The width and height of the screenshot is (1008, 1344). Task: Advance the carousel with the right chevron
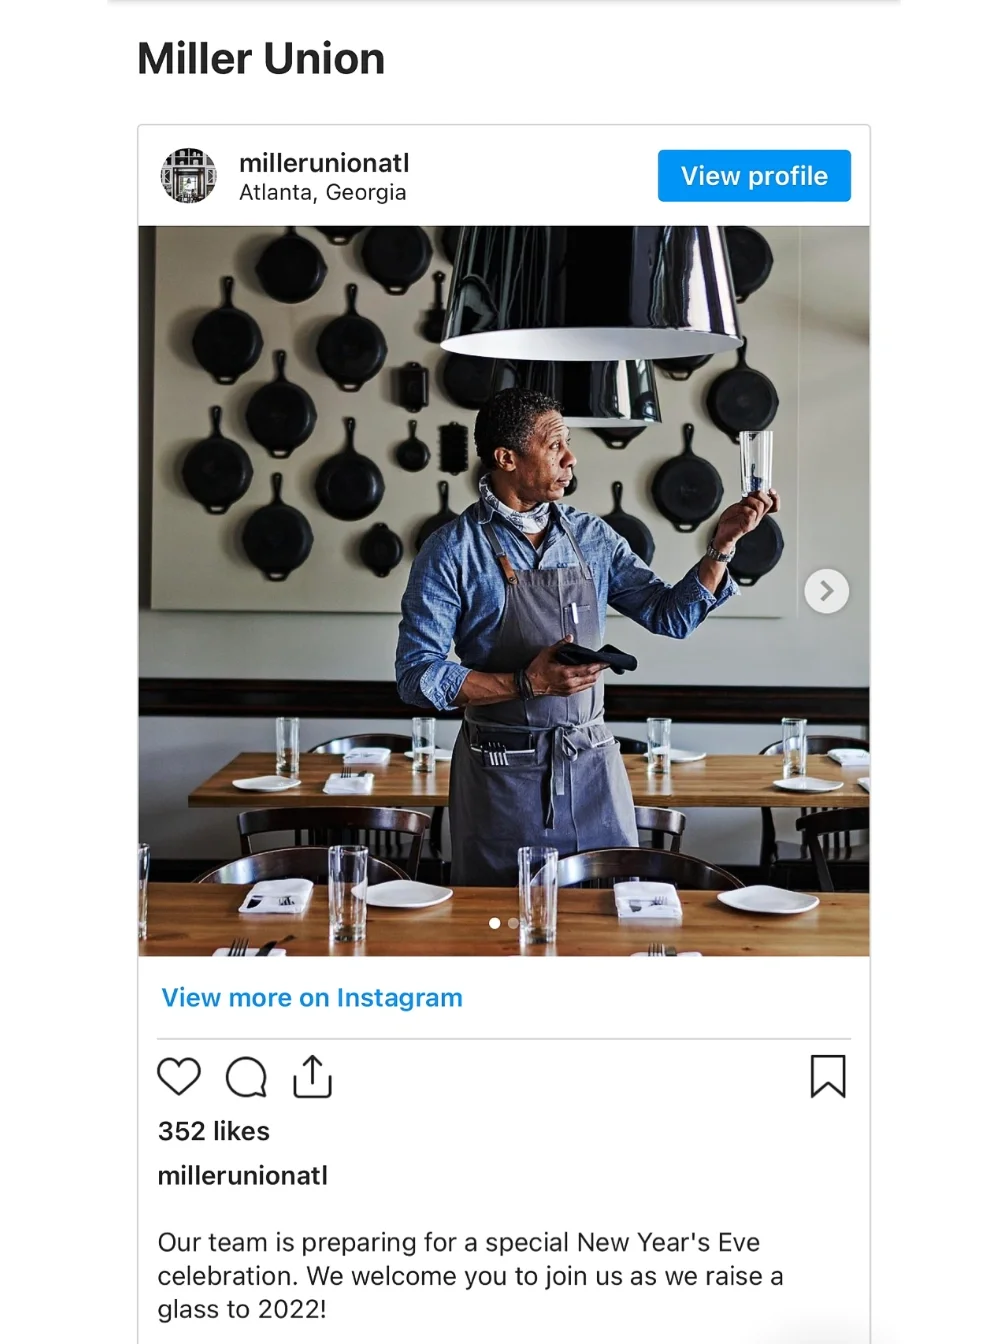point(827,591)
